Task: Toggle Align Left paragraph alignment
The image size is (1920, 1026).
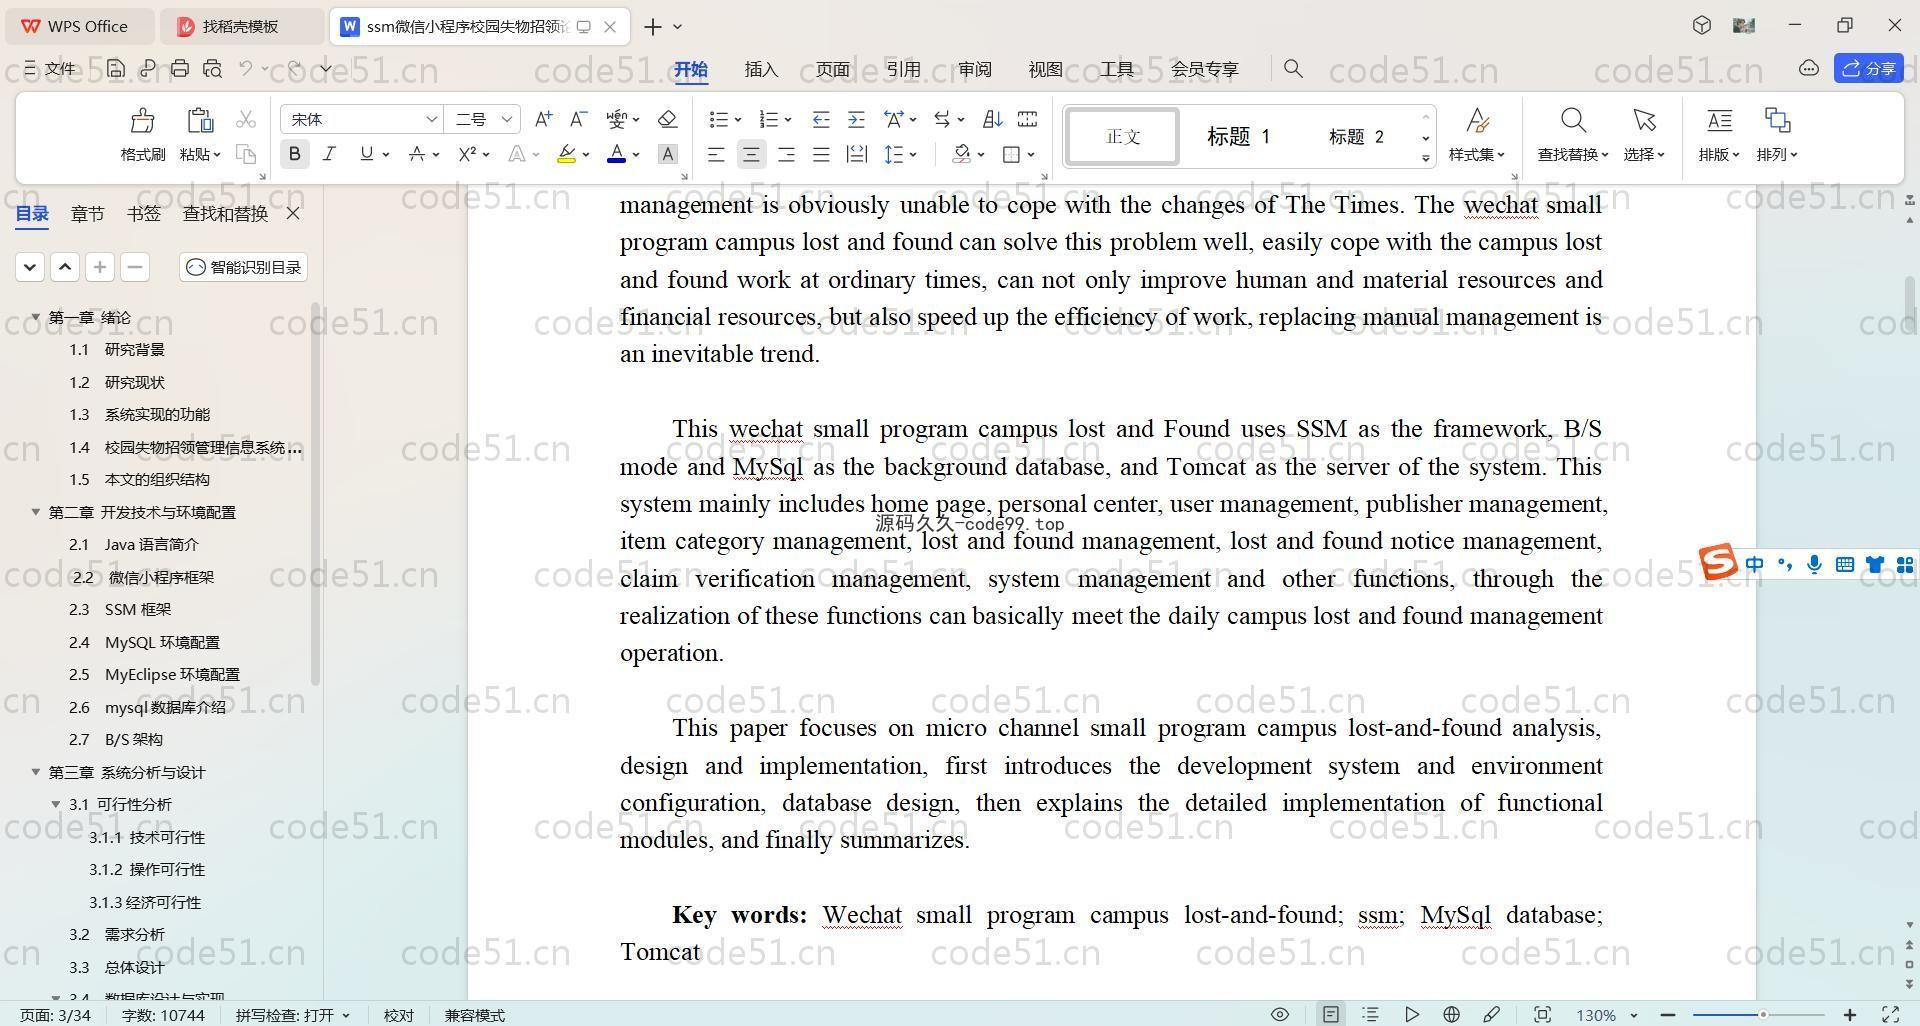Action: pos(716,154)
